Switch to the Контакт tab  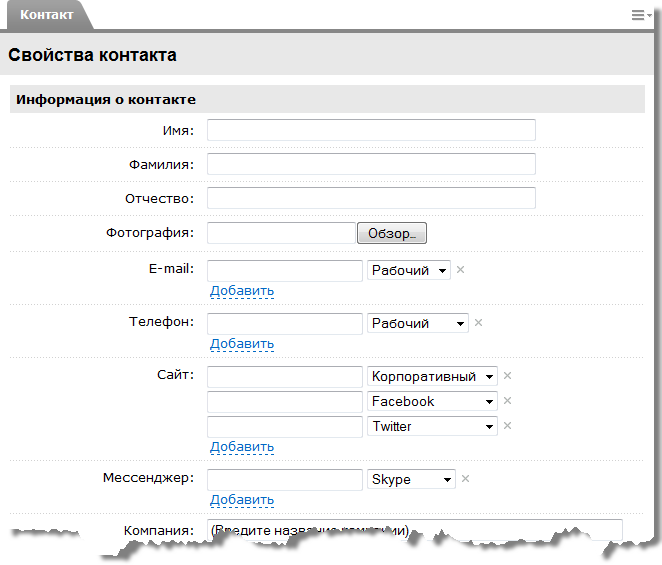click(x=46, y=15)
